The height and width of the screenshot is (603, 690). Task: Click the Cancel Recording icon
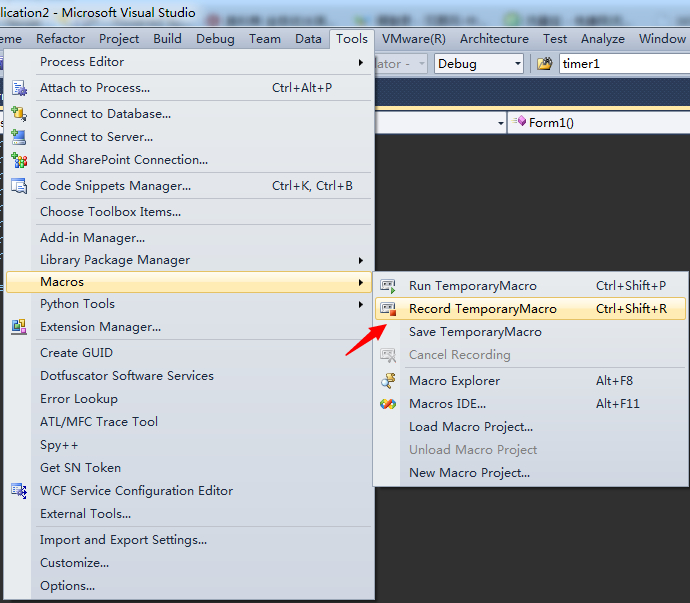tap(388, 355)
